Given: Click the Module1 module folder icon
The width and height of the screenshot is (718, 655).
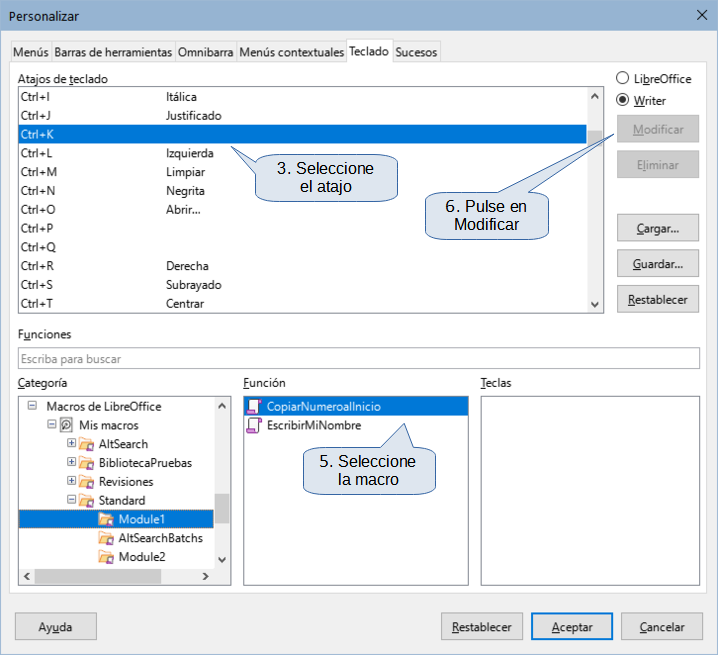Looking at the screenshot, I should [x=106, y=519].
